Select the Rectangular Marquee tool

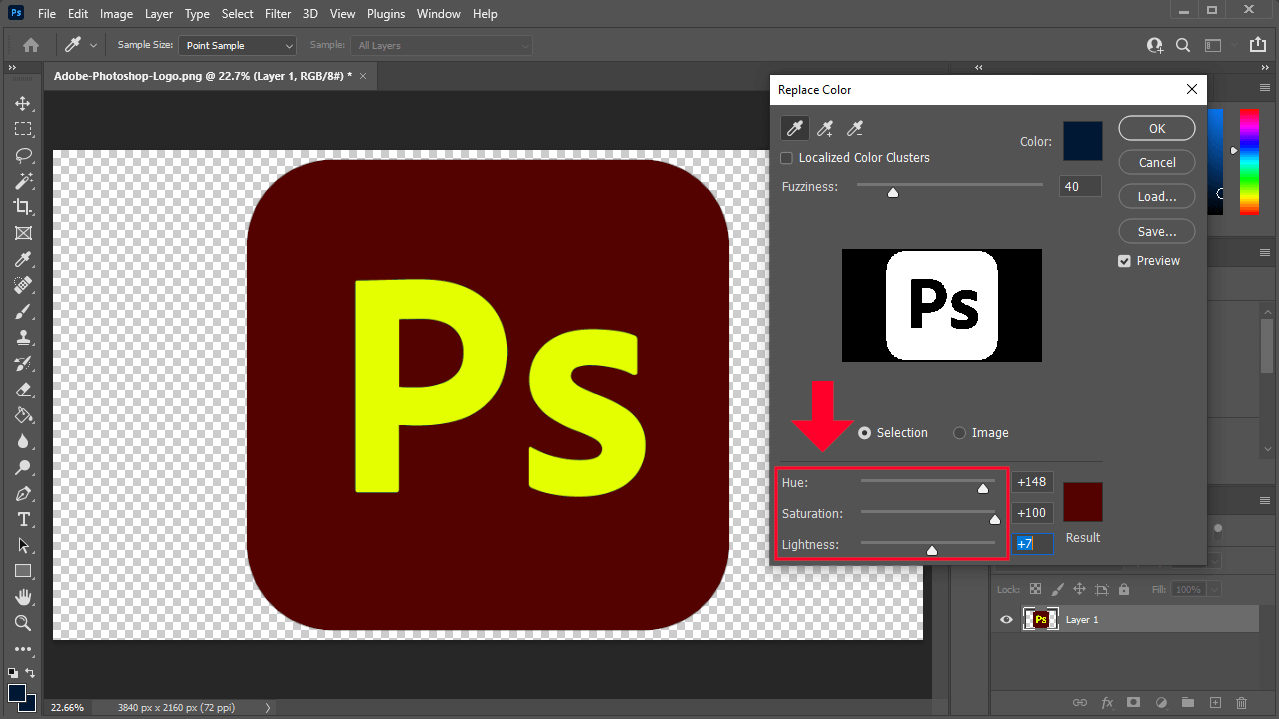point(23,129)
